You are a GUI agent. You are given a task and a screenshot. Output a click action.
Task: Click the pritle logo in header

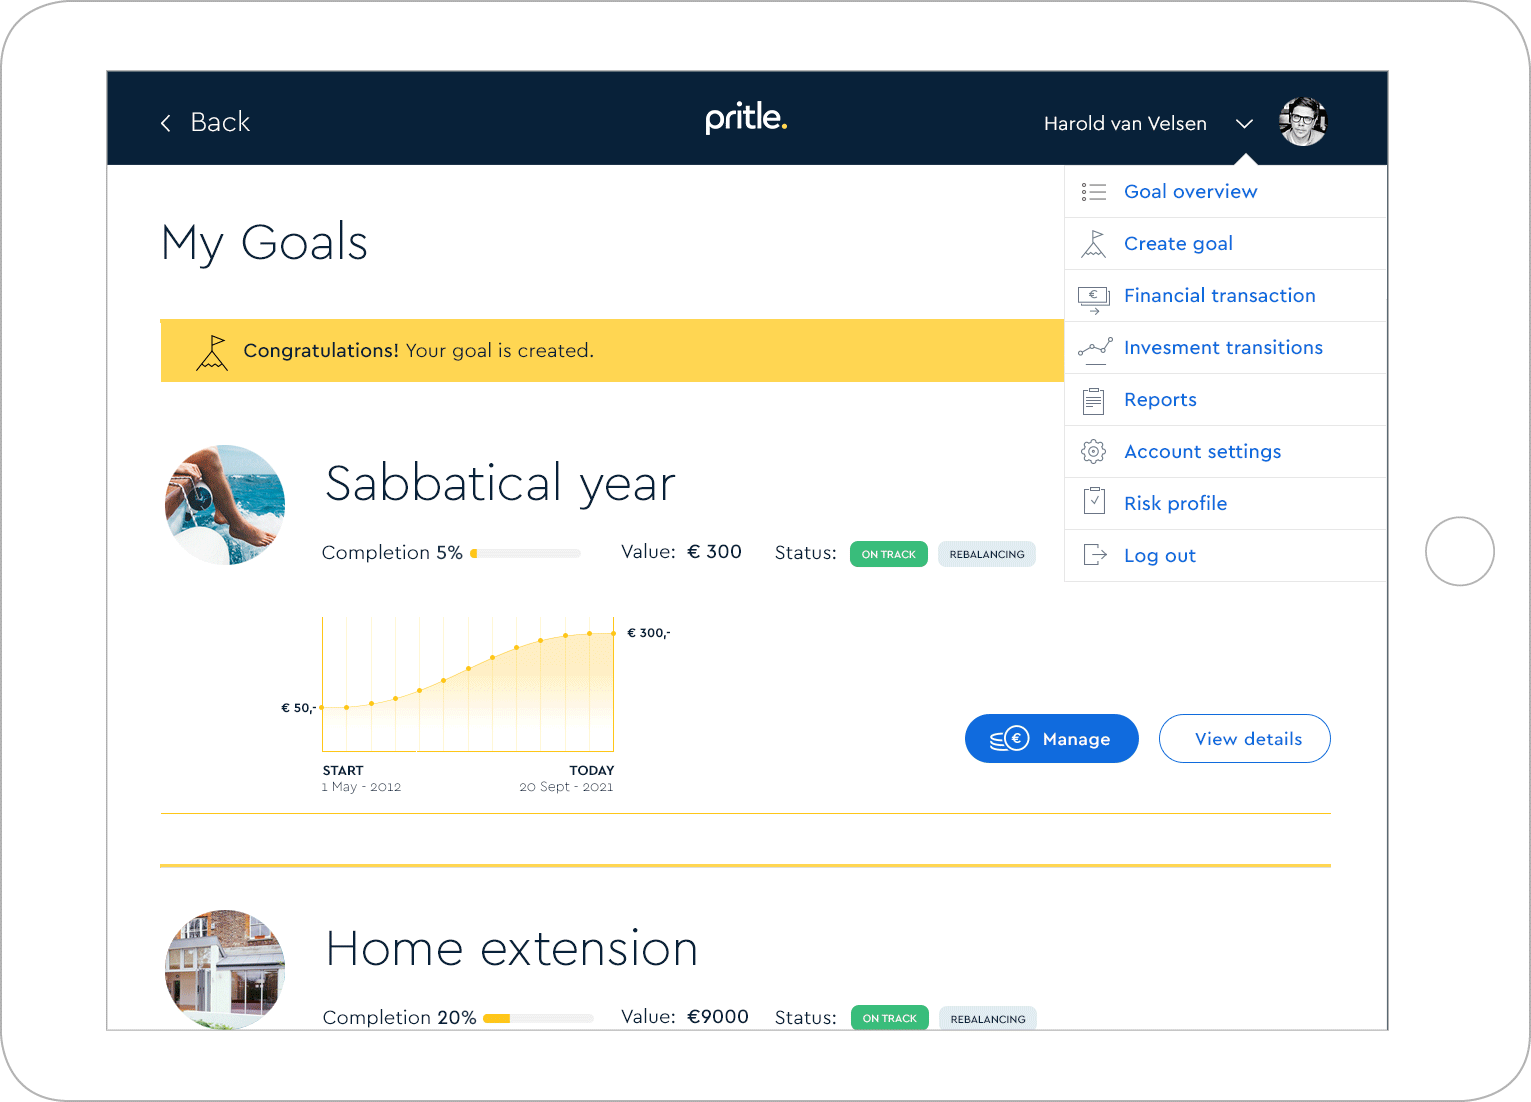(x=746, y=119)
